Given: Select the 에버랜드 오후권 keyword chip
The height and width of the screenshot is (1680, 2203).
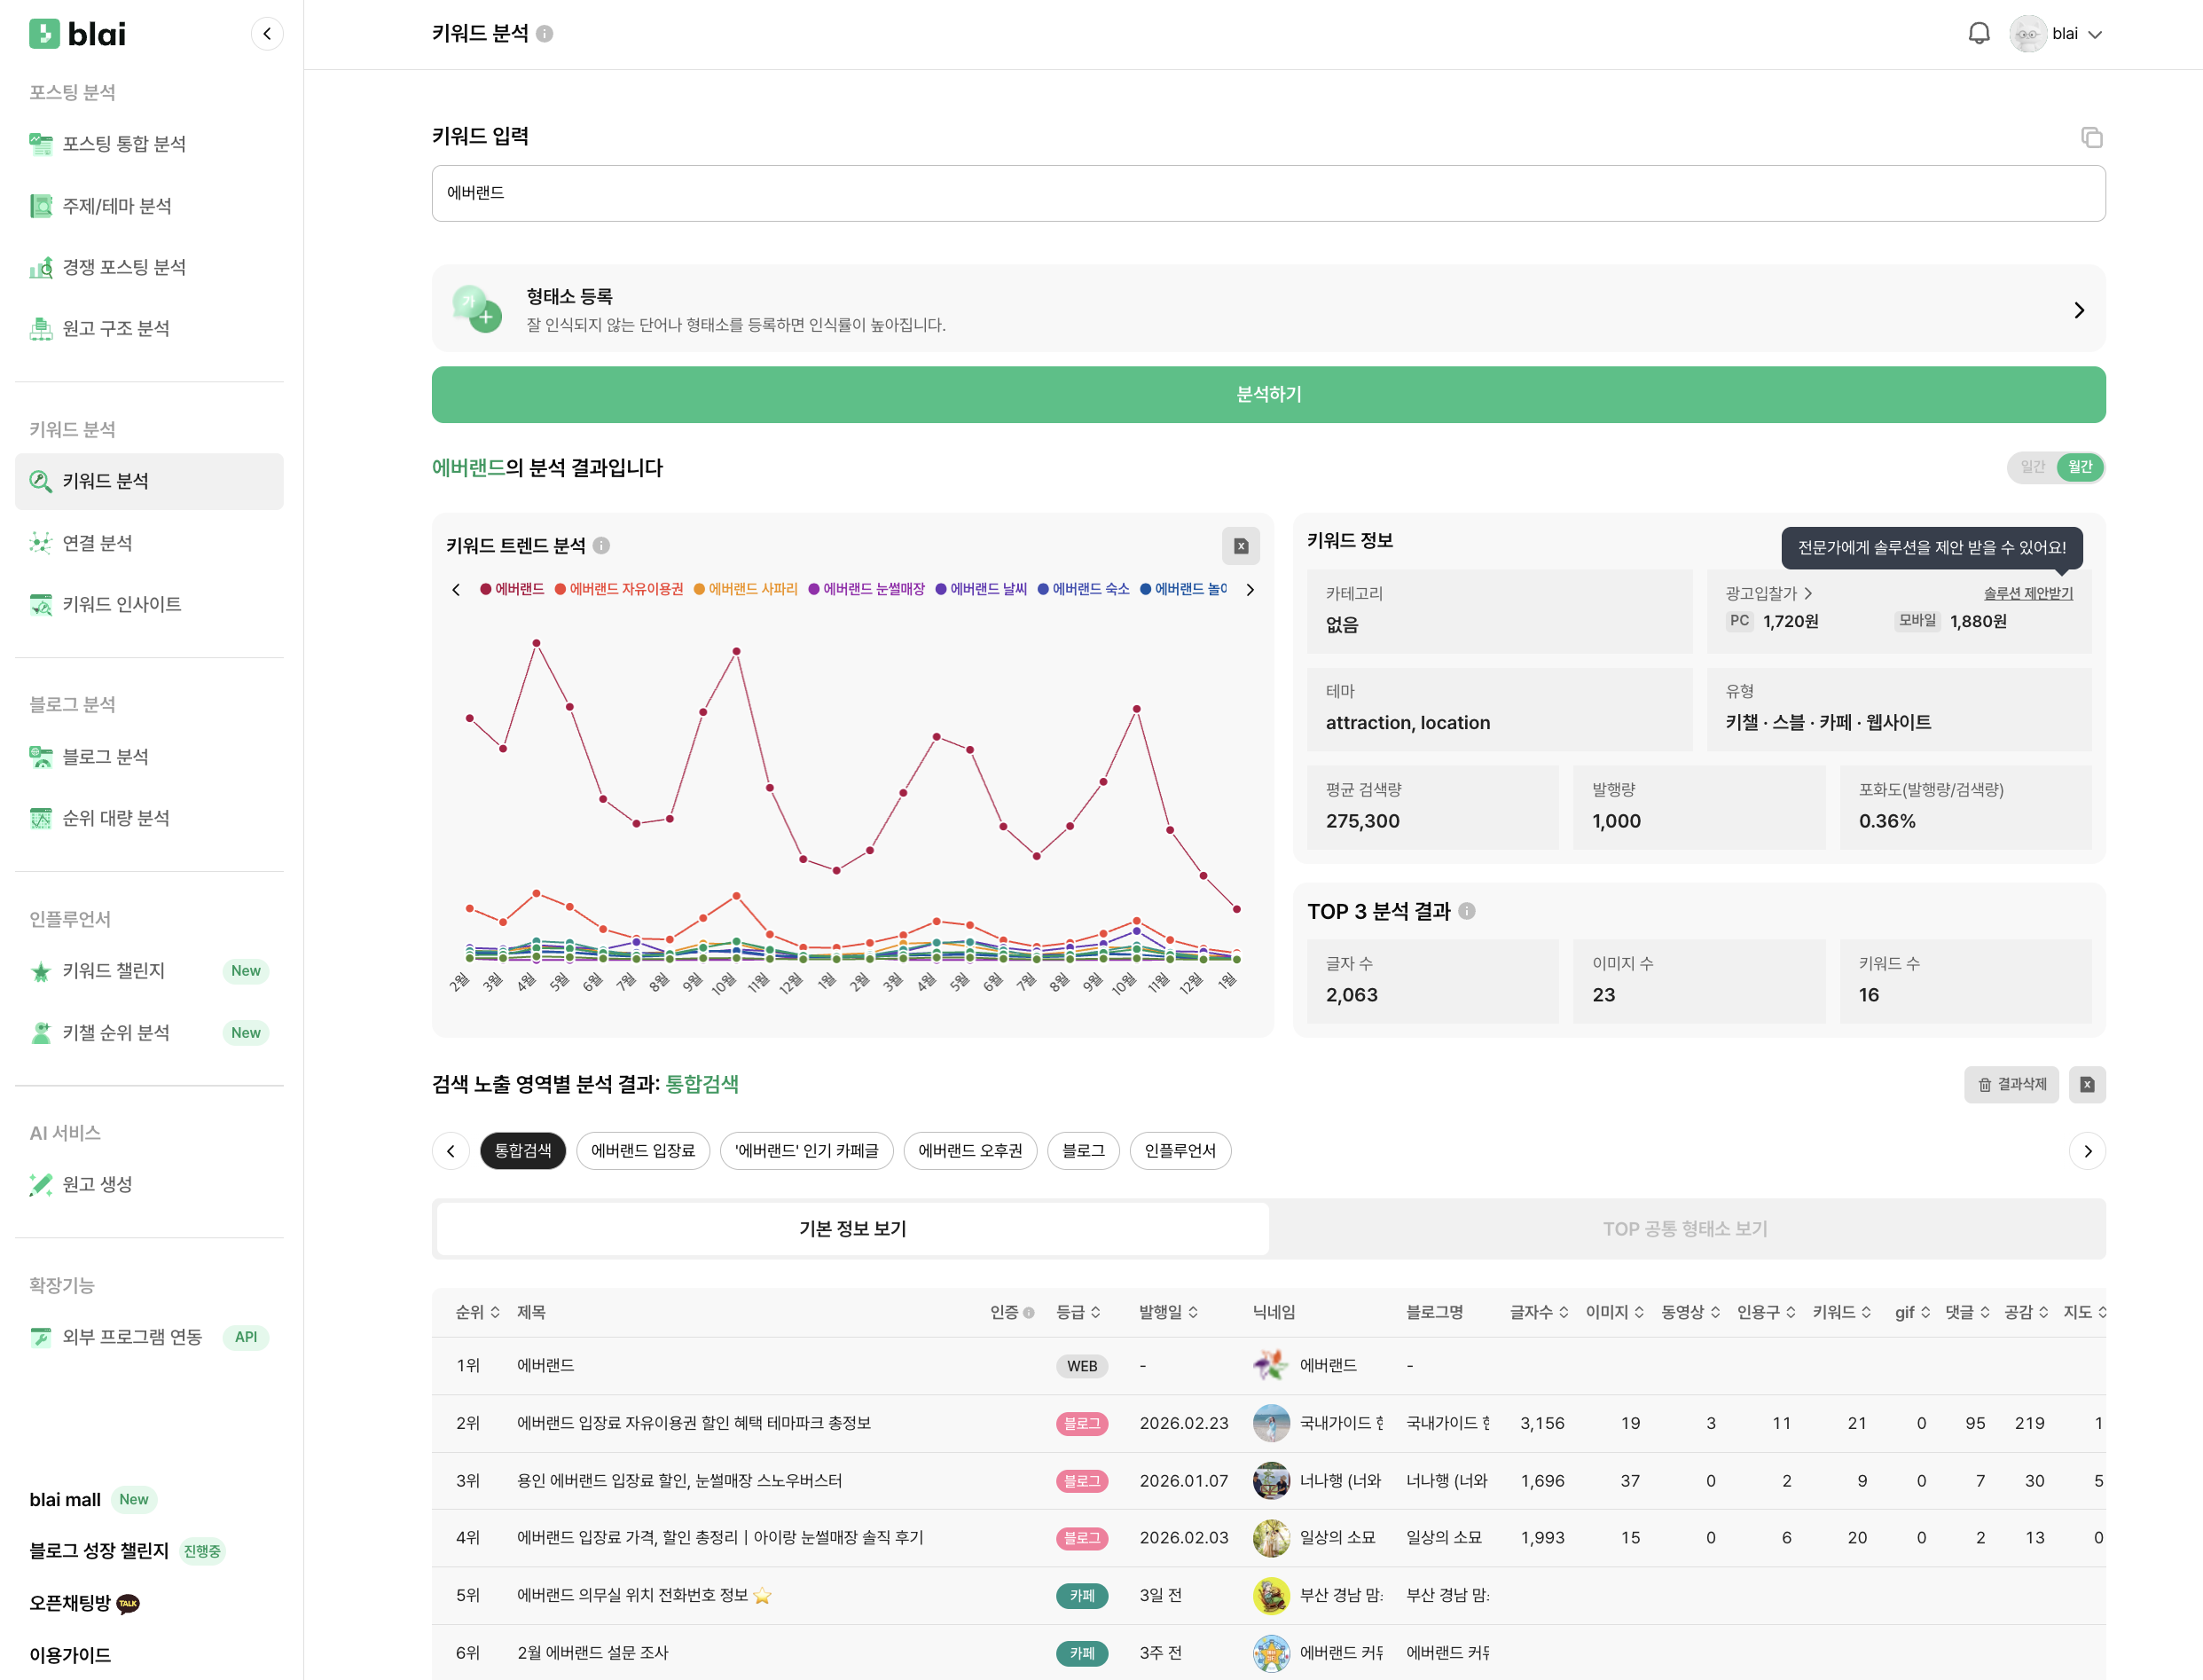Looking at the screenshot, I should (969, 1150).
